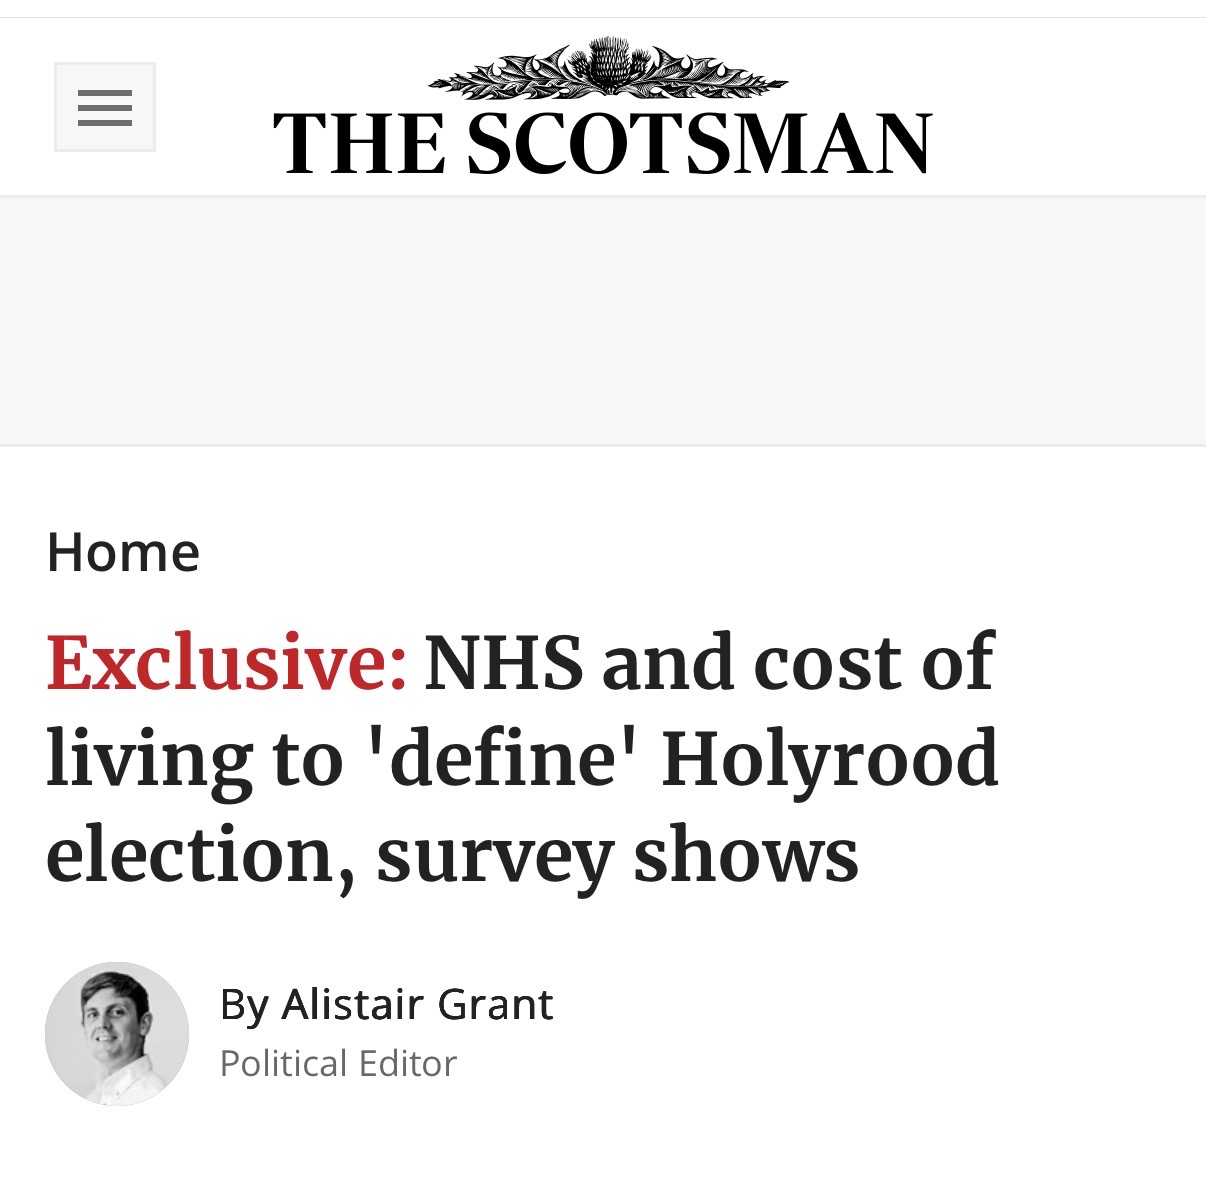The image size is (1206, 1177).
Task: Click the red "Exclusive:" label
Action: click(x=227, y=663)
